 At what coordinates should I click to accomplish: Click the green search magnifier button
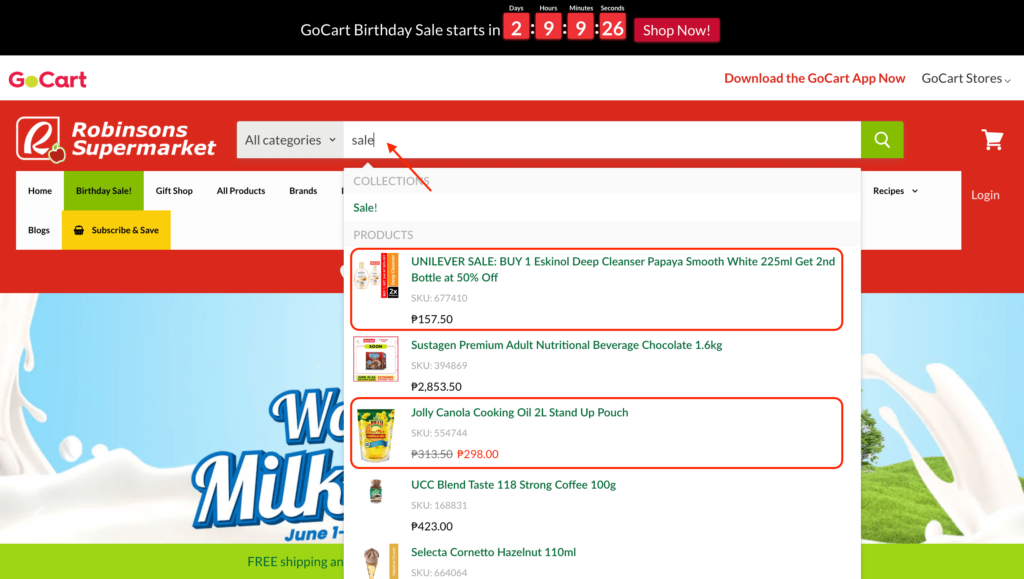tap(882, 140)
